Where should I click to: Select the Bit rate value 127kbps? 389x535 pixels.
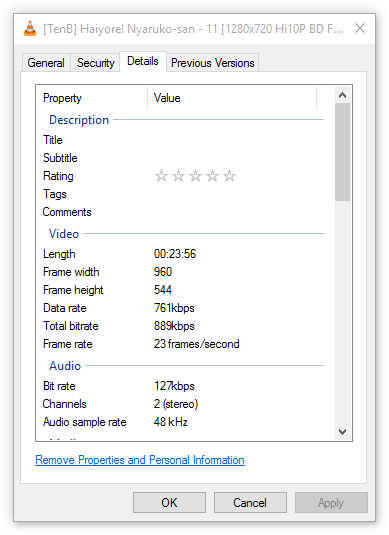point(174,386)
